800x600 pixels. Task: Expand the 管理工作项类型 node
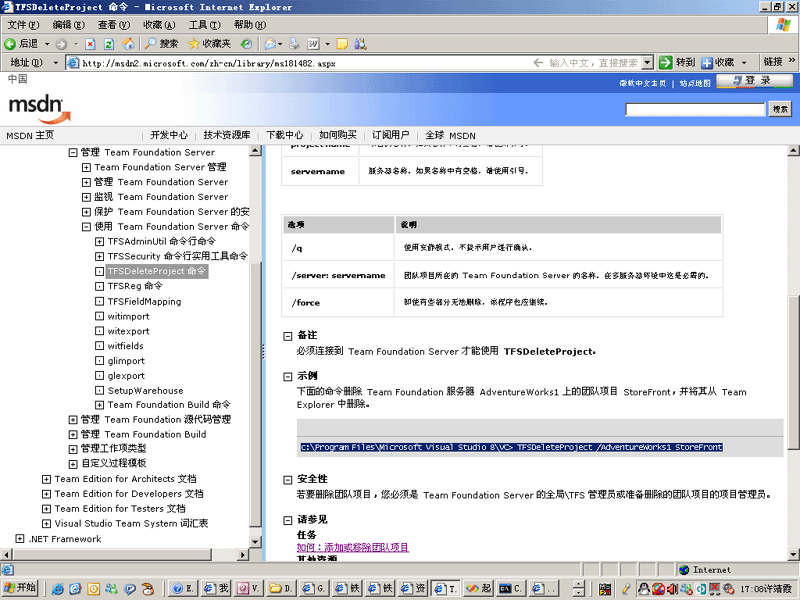click(x=73, y=449)
